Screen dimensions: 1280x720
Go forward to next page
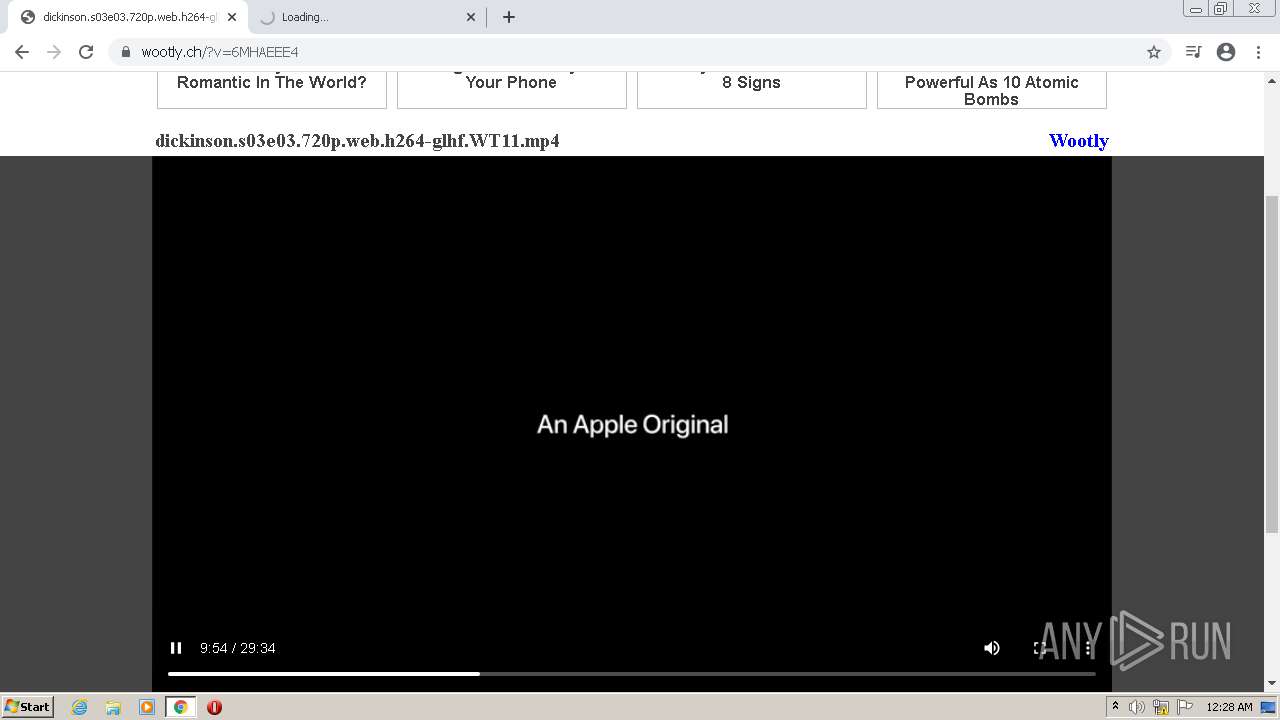(54, 52)
